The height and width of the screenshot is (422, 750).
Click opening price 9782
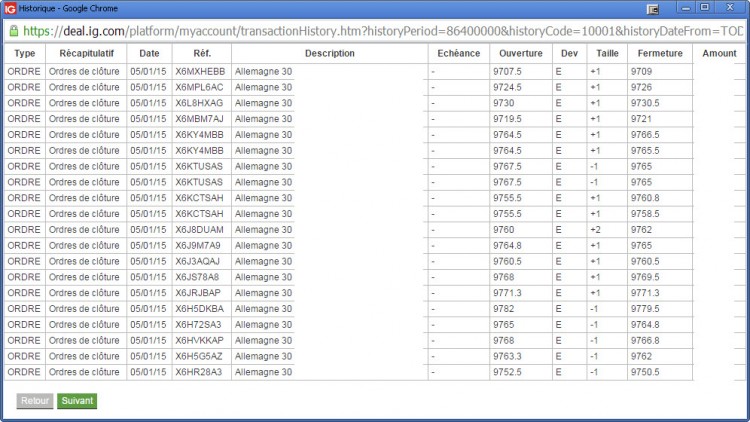point(504,309)
